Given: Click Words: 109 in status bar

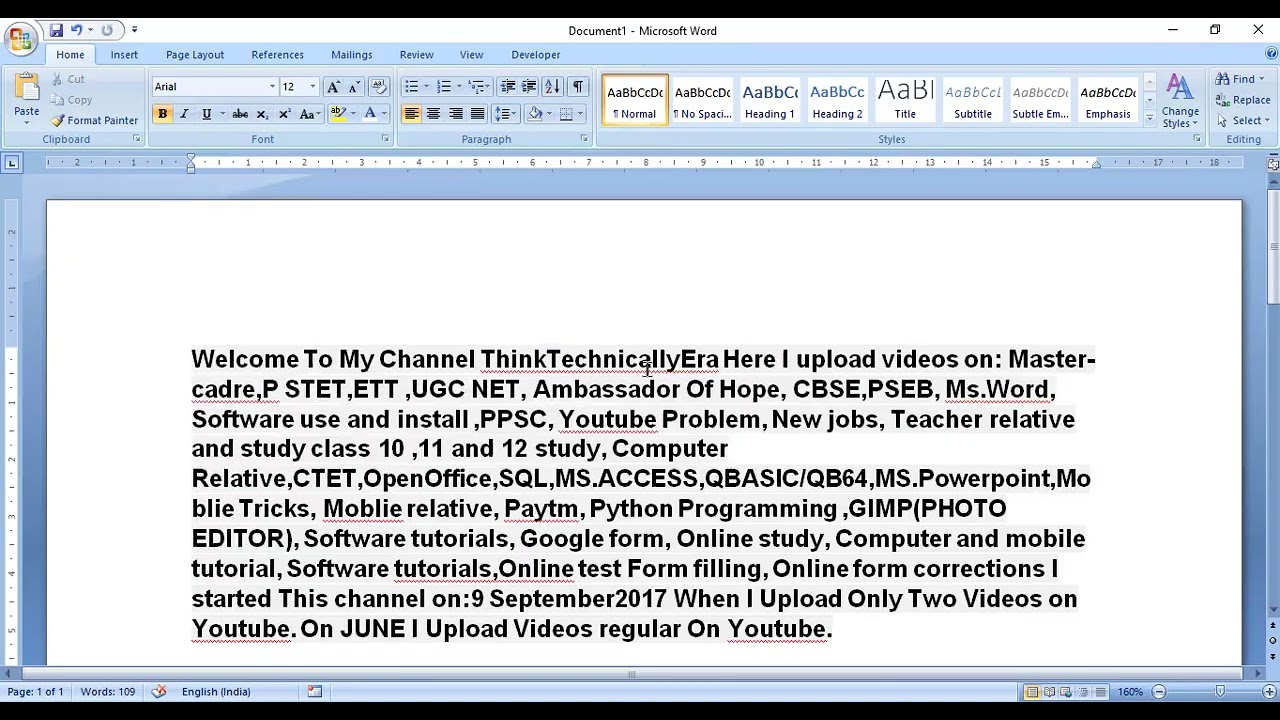Looking at the screenshot, I should point(107,692).
